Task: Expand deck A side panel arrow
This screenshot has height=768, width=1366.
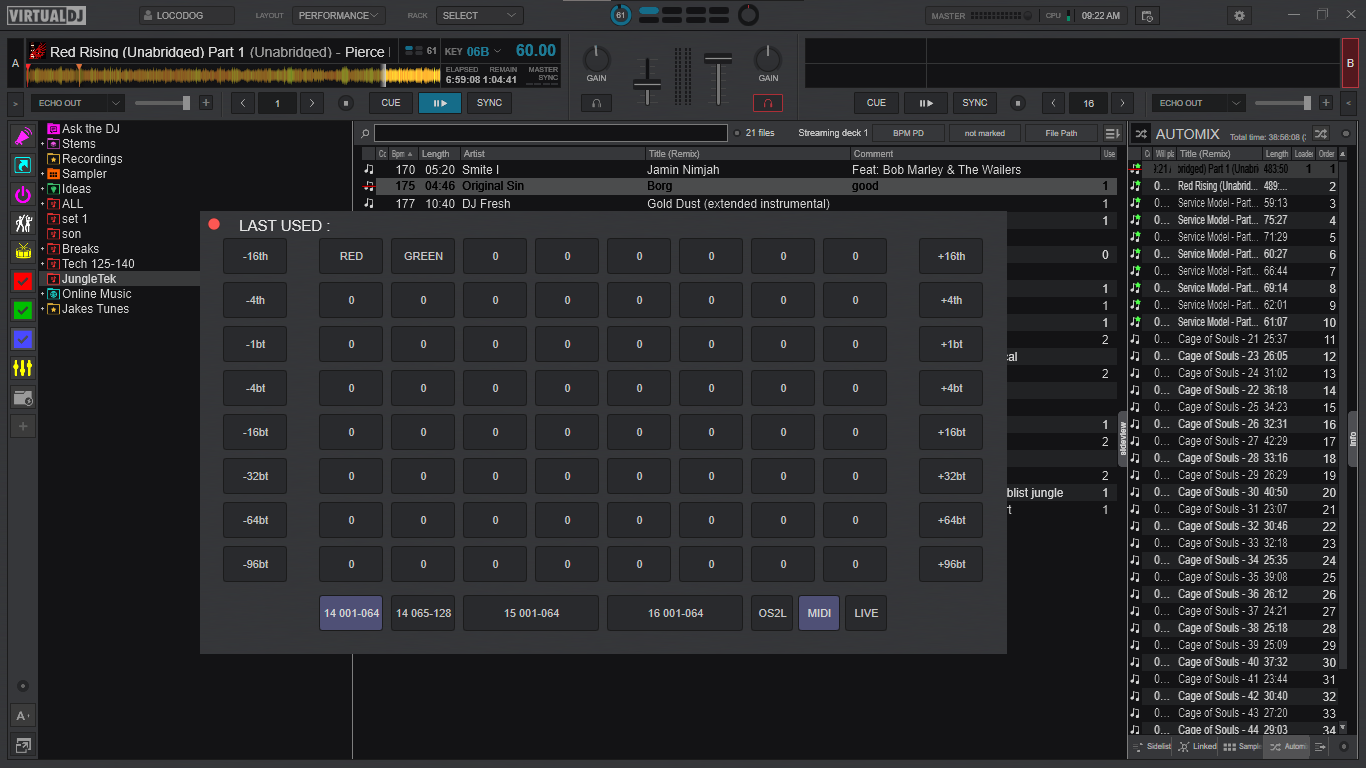Action: point(15,103)
